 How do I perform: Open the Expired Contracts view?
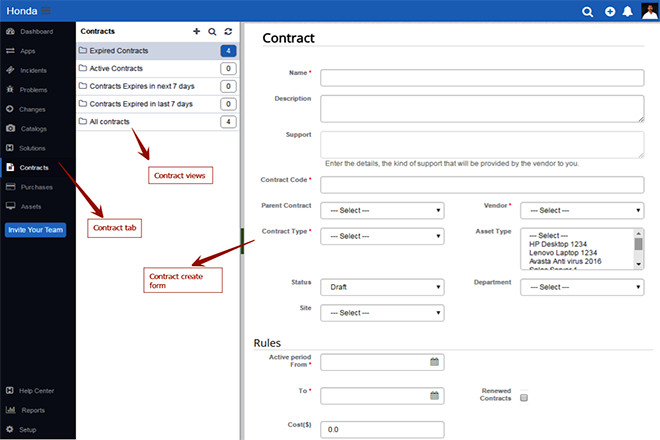157,51
